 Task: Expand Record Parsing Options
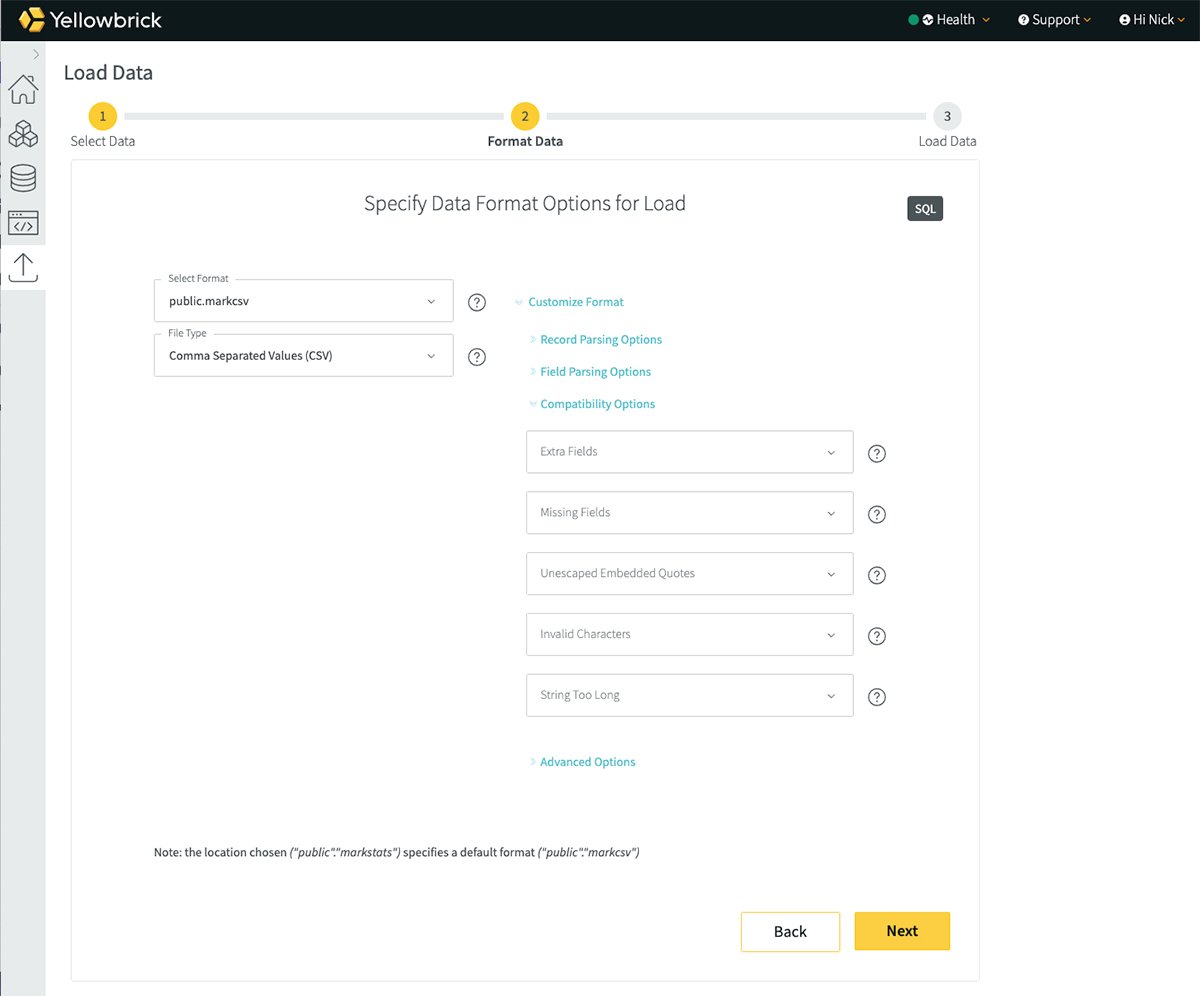click(x=595, y=340)
